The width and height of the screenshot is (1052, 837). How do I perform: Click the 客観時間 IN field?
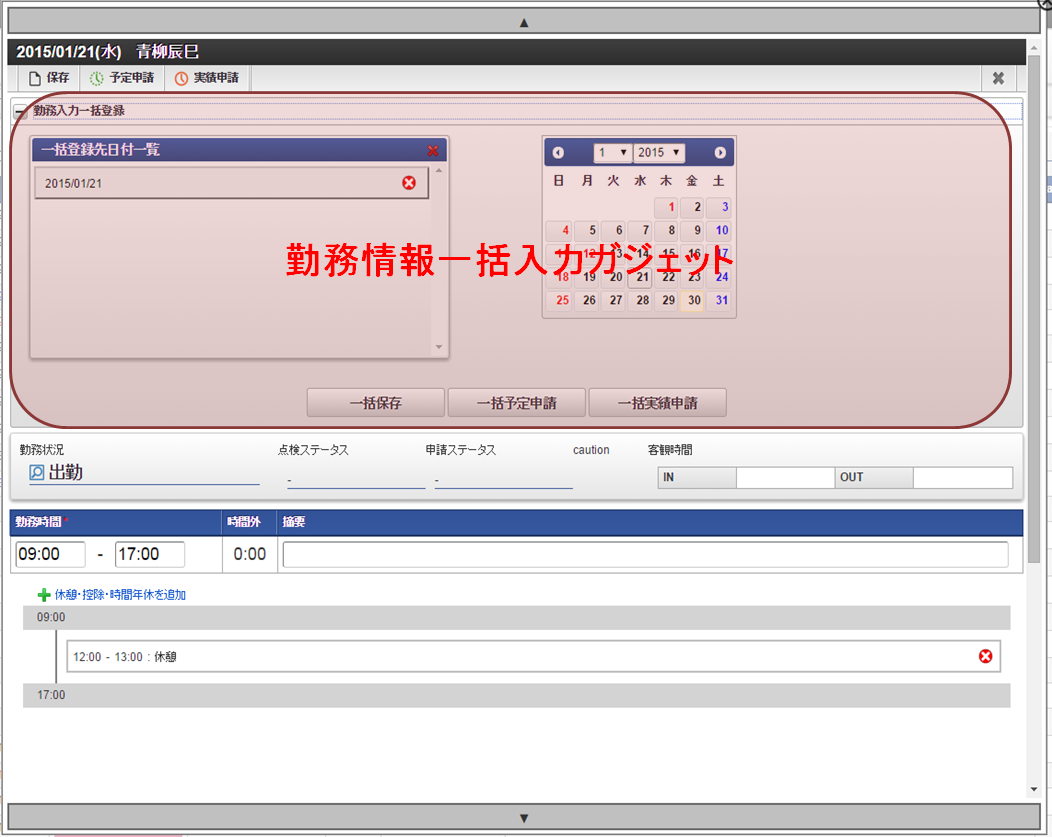click(785, 478)
